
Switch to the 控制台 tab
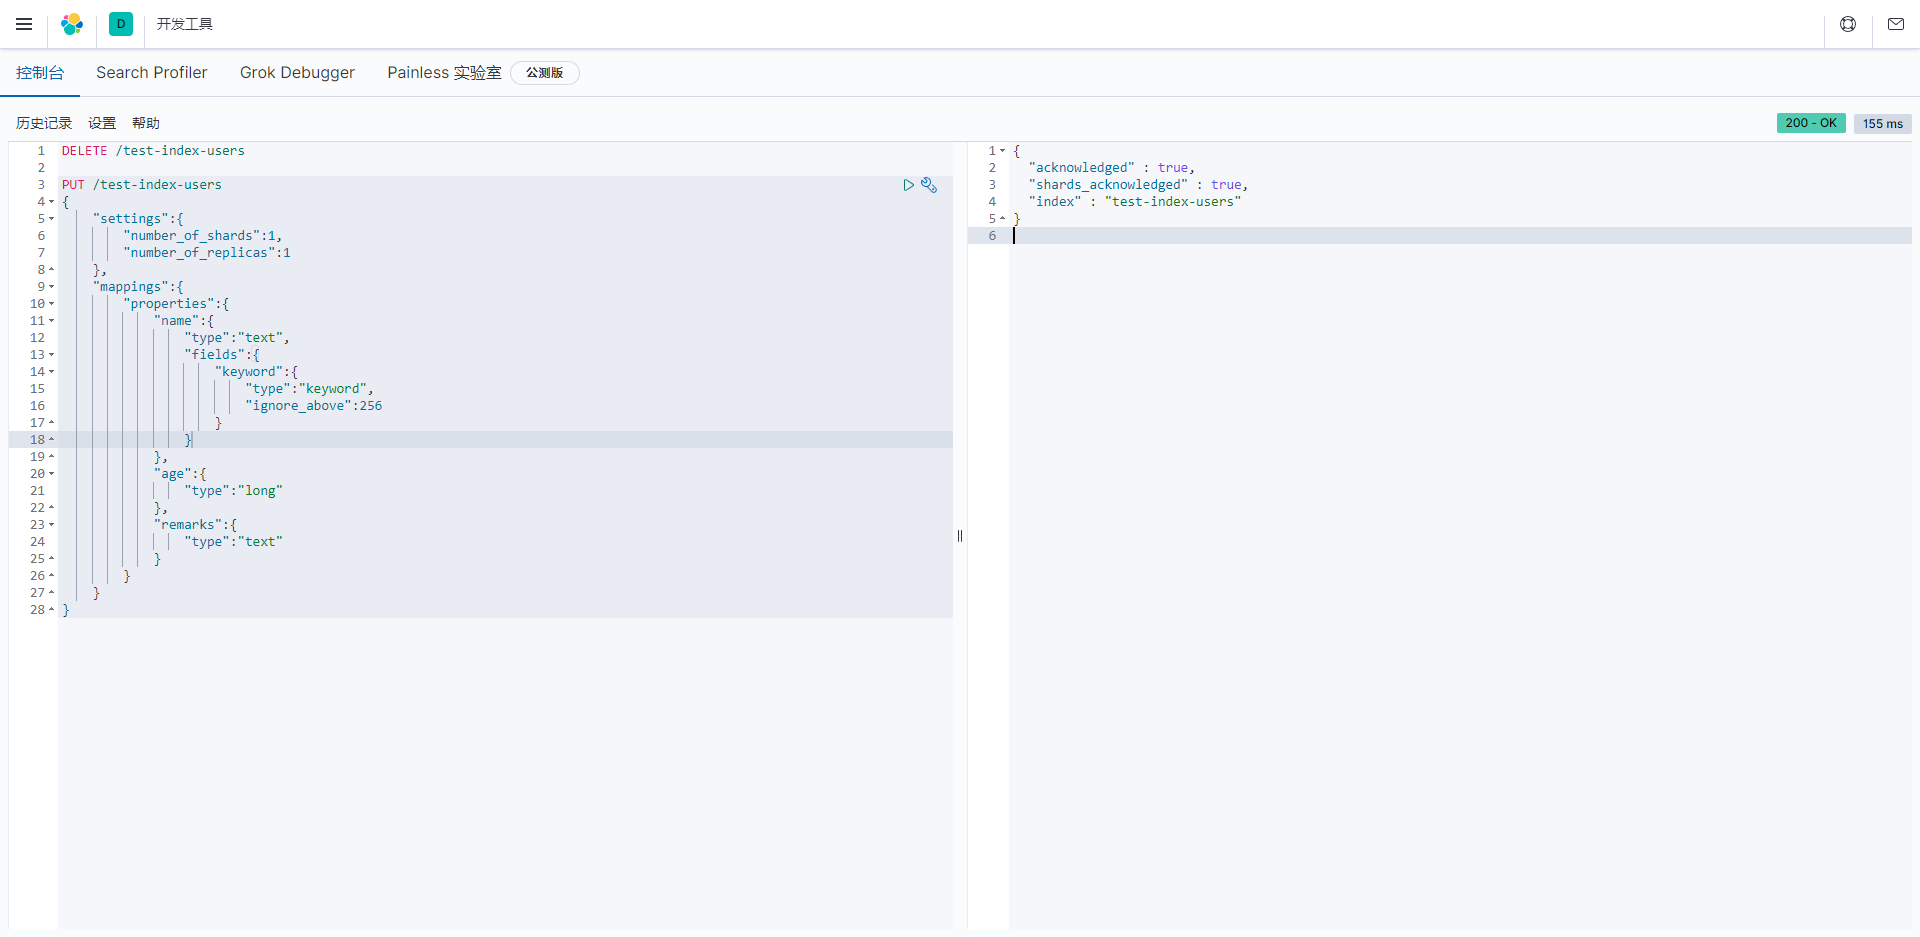pos(40,73)
